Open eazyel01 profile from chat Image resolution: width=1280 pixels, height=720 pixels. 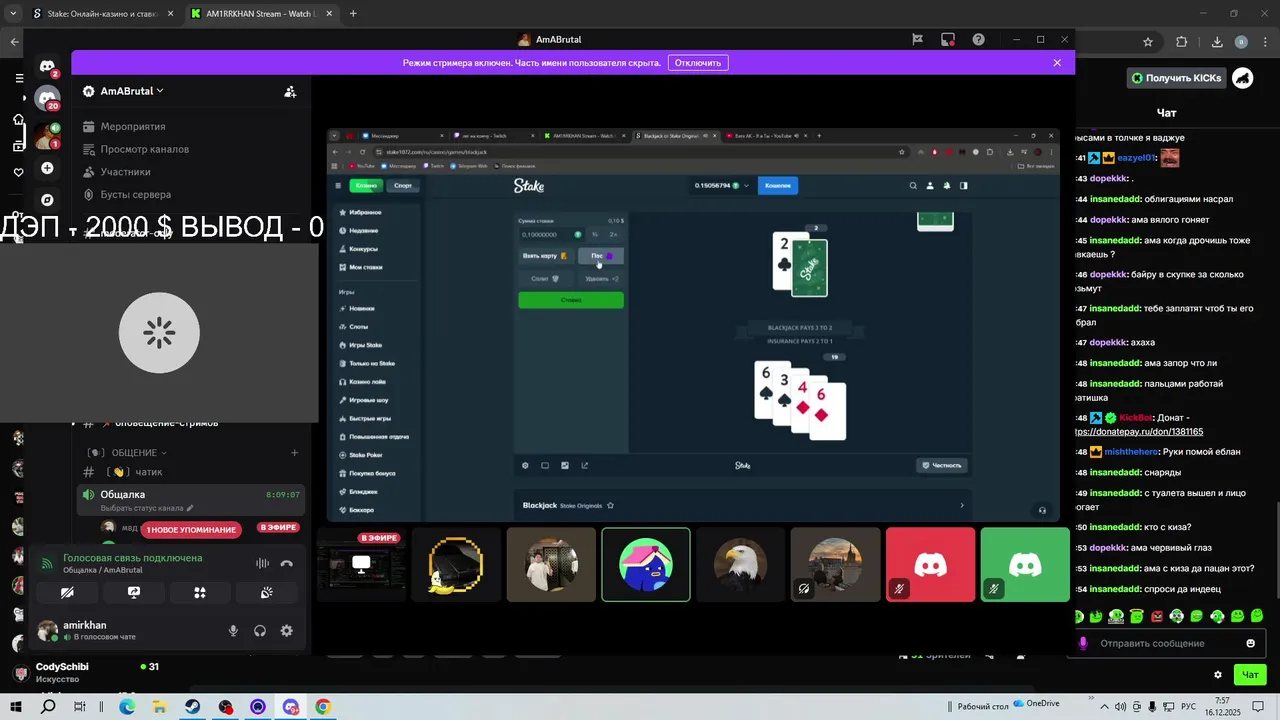1136,158
